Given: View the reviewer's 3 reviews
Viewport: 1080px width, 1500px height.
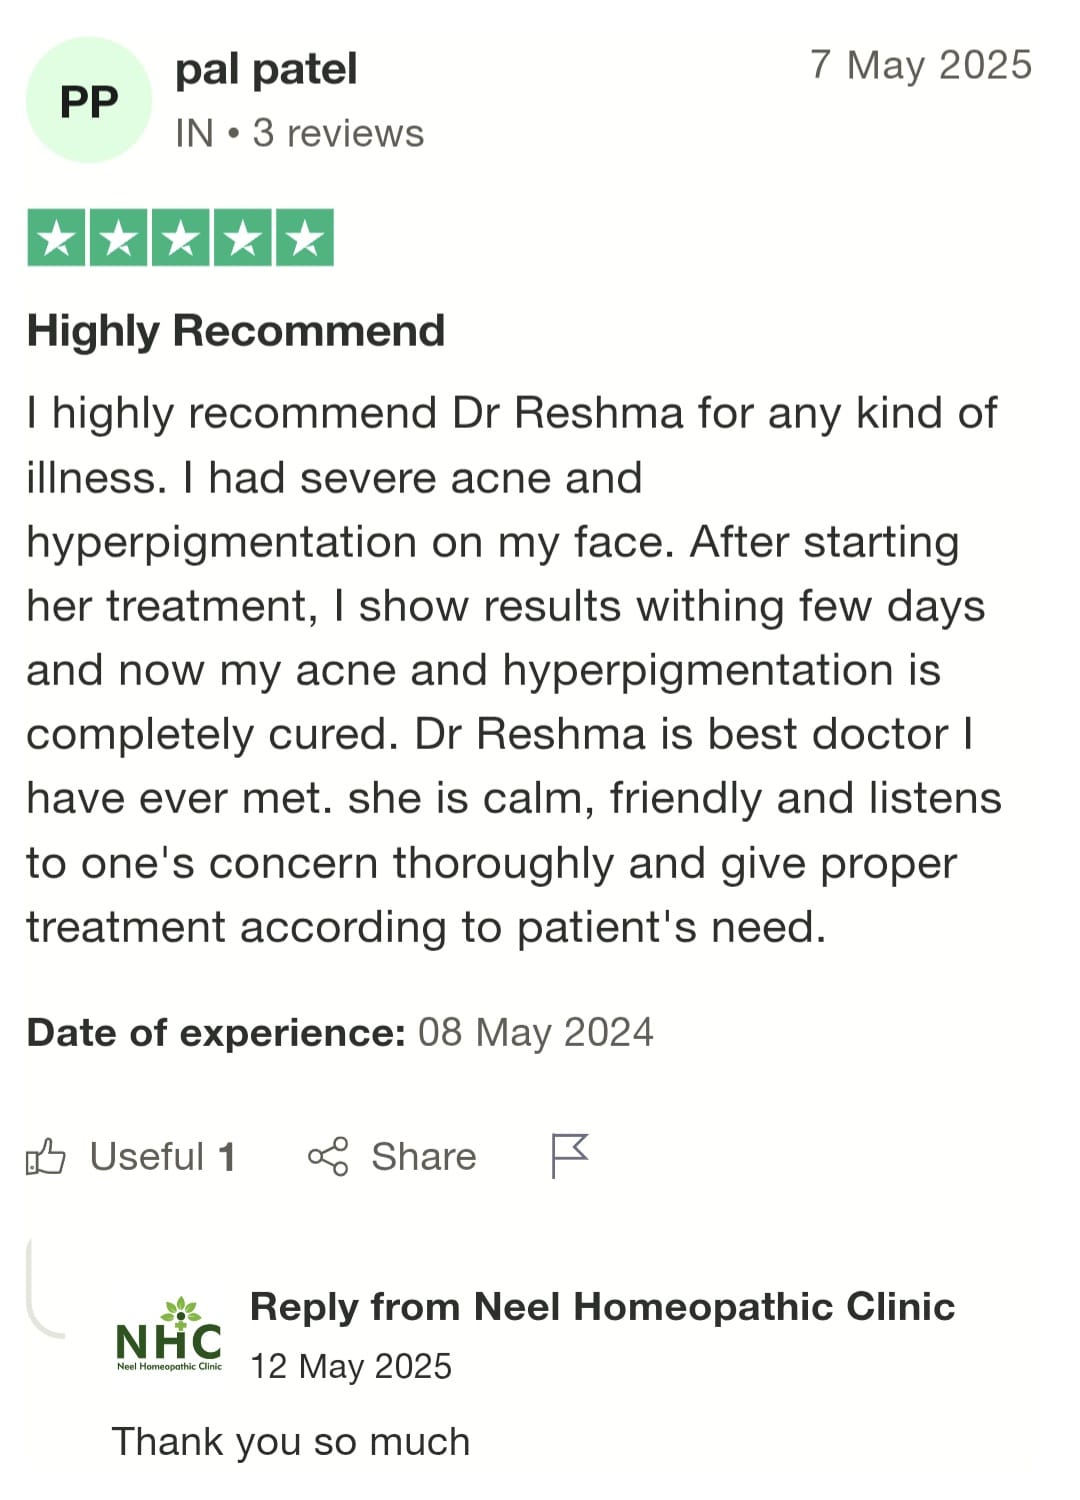Looking at the screenshot, I should click(x=338, y=133).
